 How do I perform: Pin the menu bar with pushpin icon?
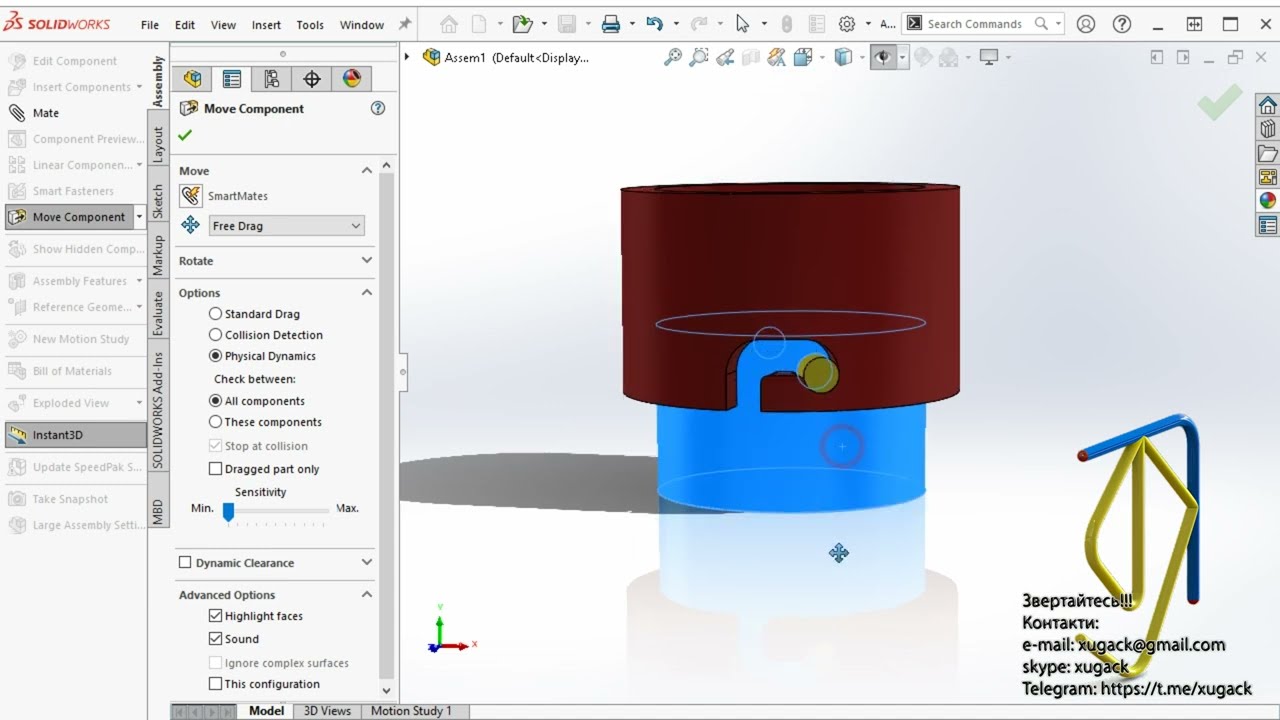coord(405,24)
